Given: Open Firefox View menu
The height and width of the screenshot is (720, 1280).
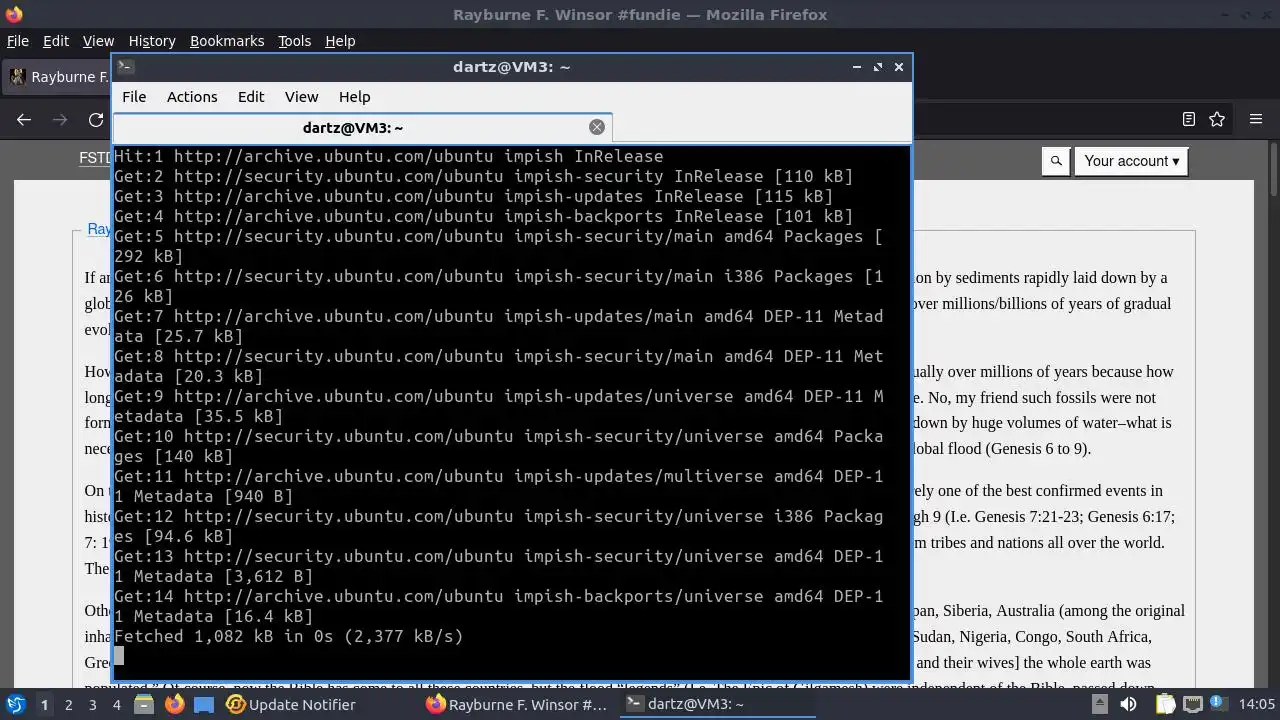Looking at the screenshot, I should [x=98, y=41].
